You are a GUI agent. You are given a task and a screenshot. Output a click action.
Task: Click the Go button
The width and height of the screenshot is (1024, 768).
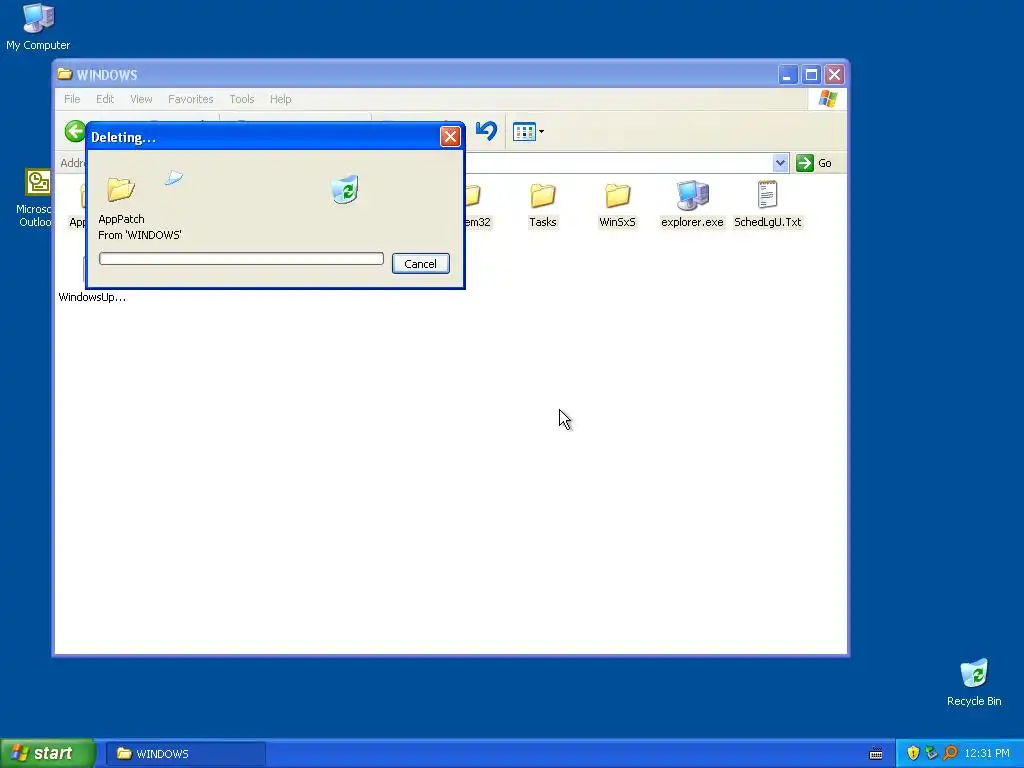pyautogui.click(x=815, y=163)
